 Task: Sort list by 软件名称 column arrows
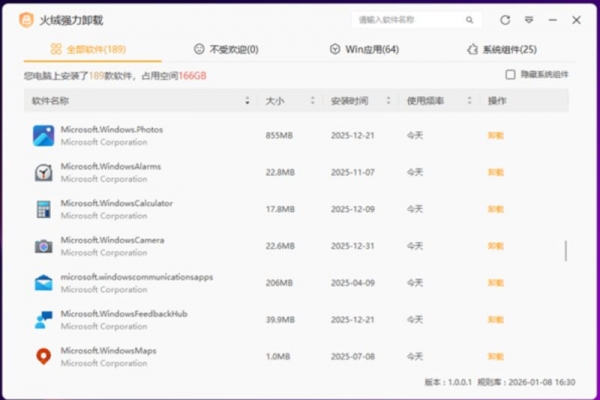[247, 101]
